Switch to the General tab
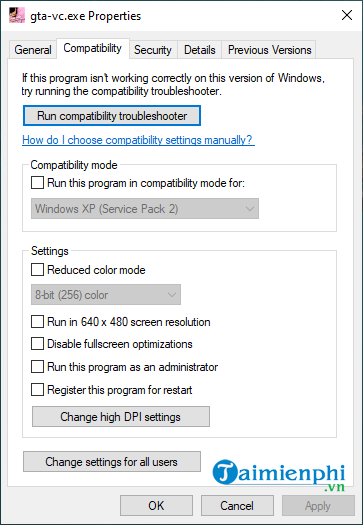 [x=33, y=50]
